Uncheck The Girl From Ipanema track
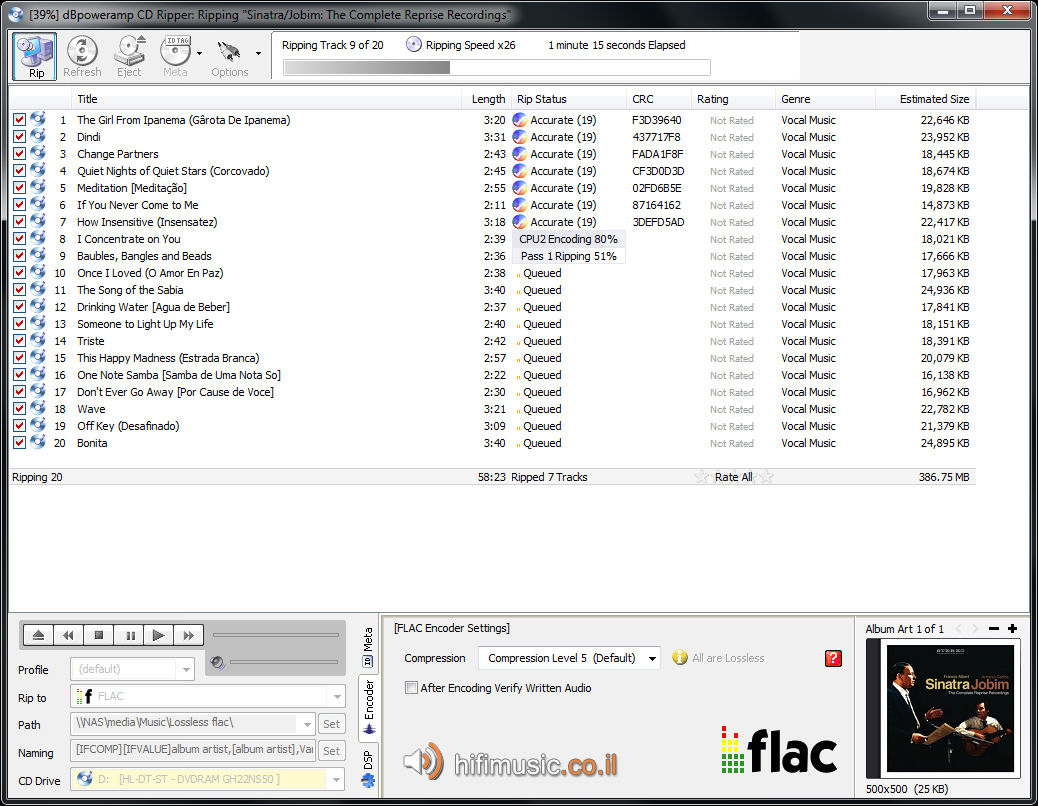Image resolution: width=1038 pixels, height=806 pixels. [19, 120]
